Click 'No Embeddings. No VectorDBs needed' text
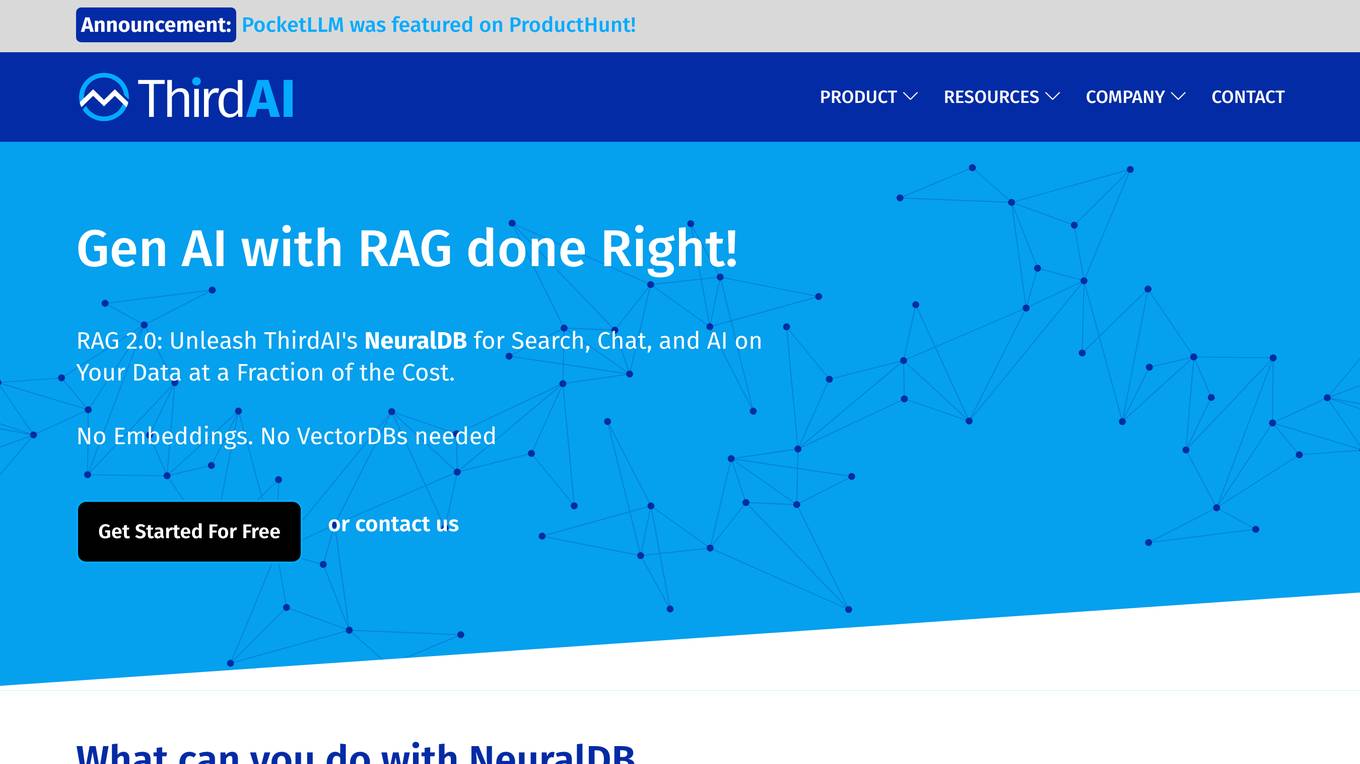1360x764 pixels. coord(286,436)
